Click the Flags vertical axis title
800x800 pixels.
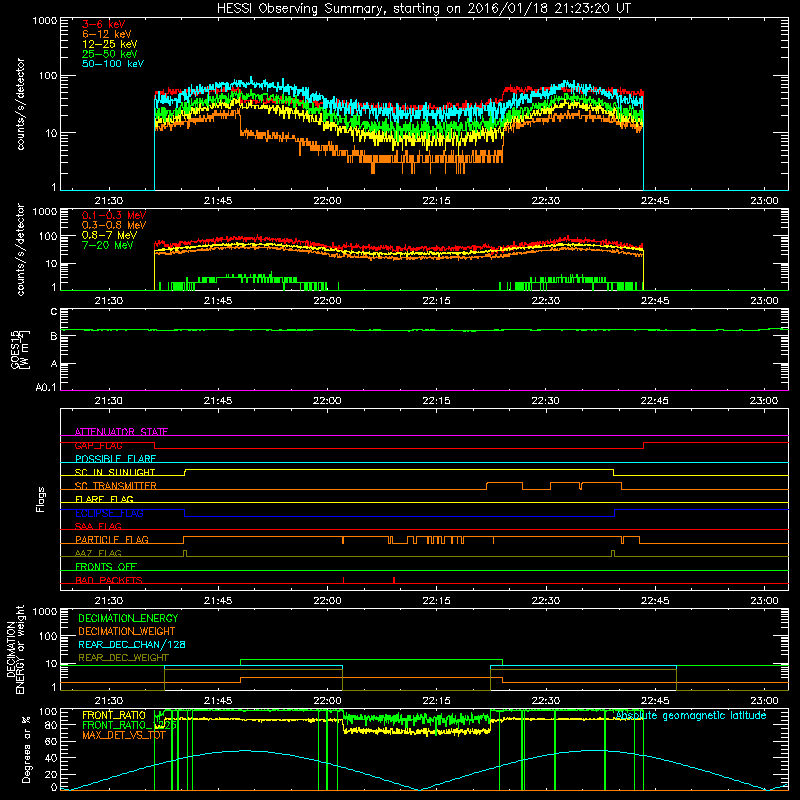pos(41,500)
